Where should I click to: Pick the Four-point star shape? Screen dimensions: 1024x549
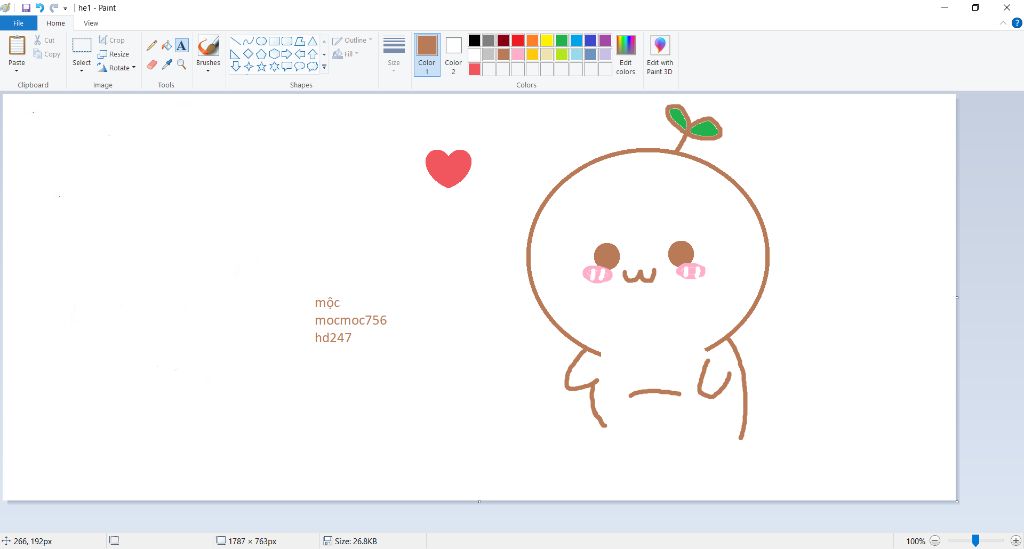click(x=248, y=66)
